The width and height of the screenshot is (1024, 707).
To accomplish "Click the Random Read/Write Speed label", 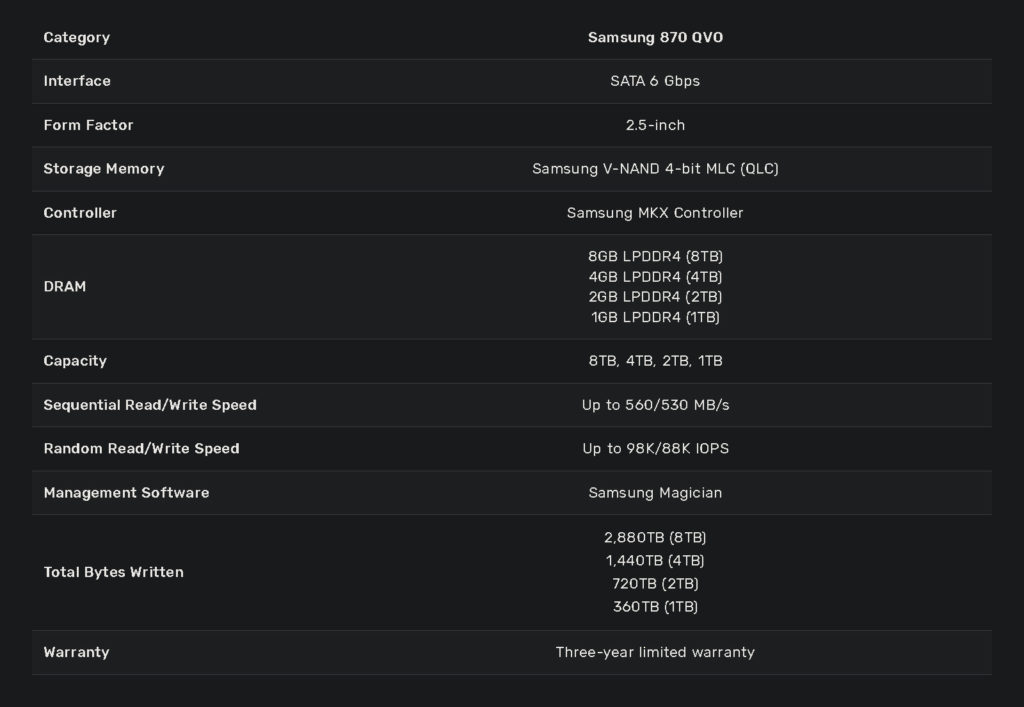I will [142, 449].
